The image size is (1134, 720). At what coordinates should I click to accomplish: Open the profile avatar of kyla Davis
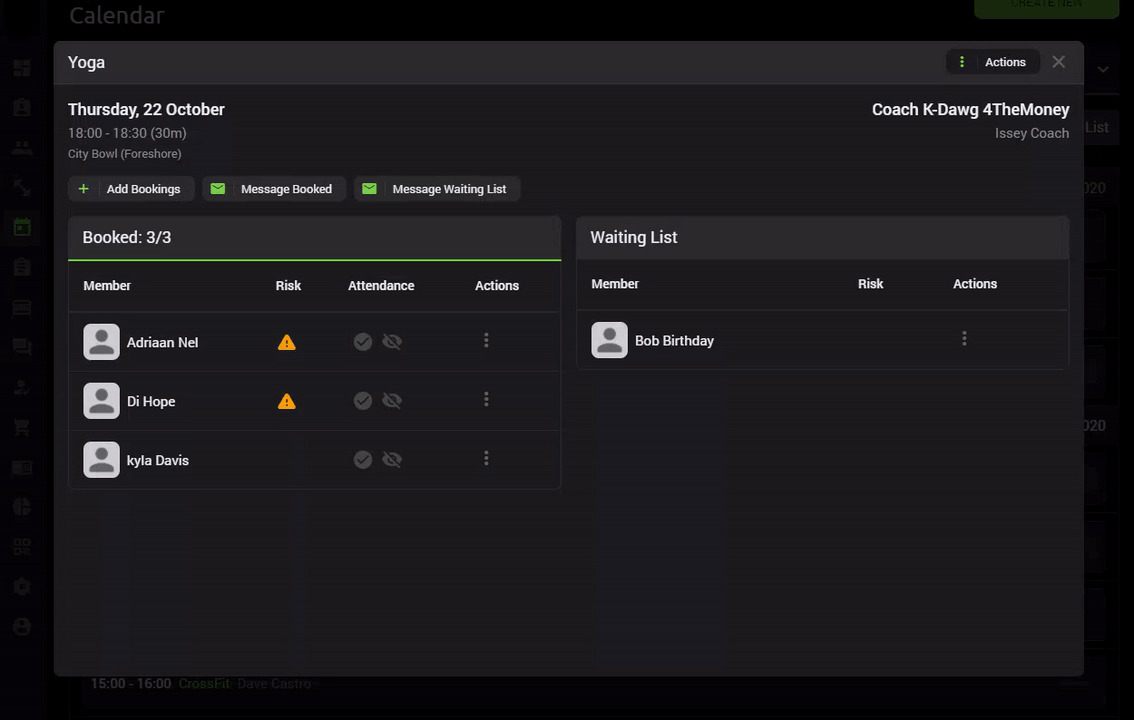pos(101,460)
